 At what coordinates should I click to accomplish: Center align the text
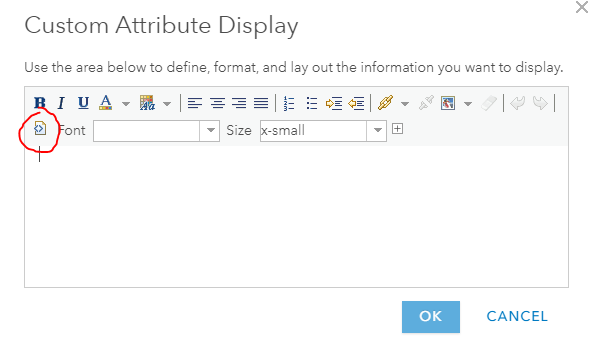pos(217,103)
